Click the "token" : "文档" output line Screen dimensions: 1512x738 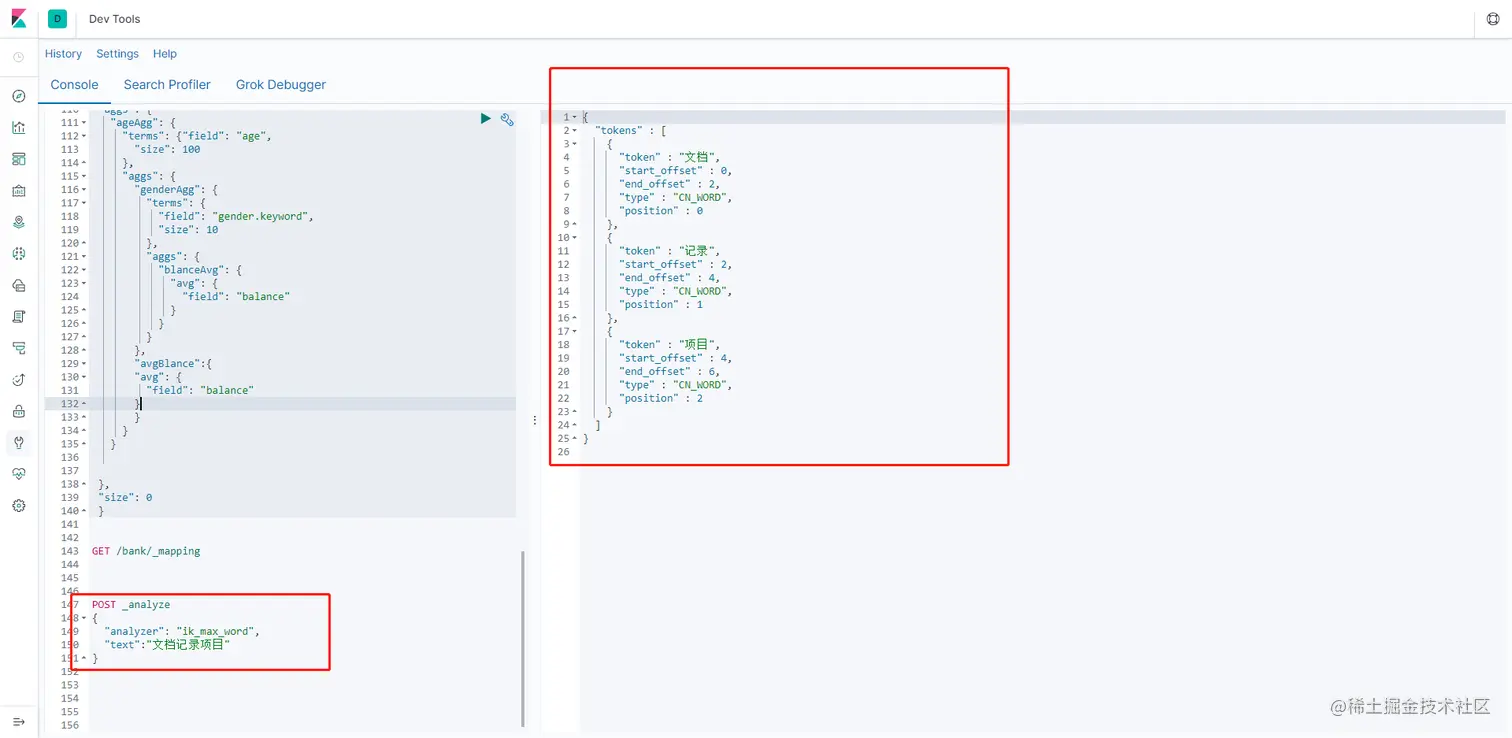669,157
